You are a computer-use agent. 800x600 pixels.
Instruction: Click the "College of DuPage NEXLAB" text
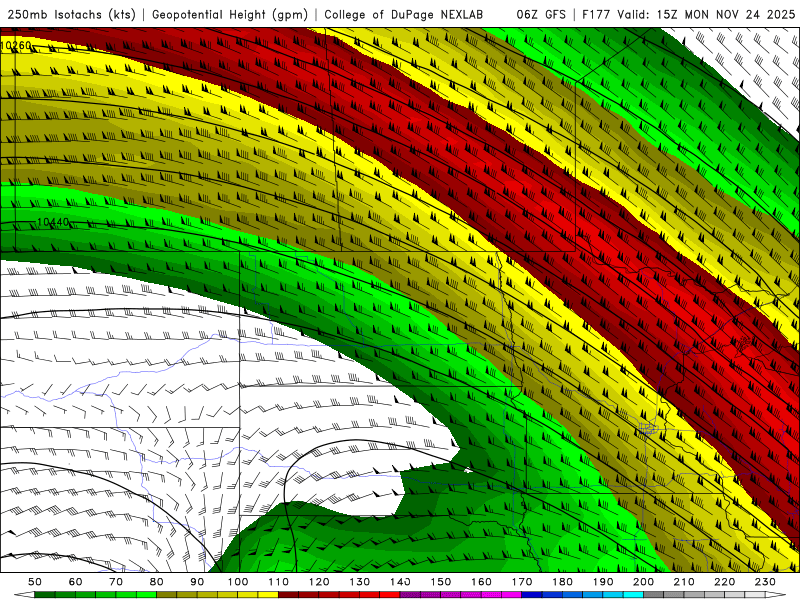click(404, 15)
